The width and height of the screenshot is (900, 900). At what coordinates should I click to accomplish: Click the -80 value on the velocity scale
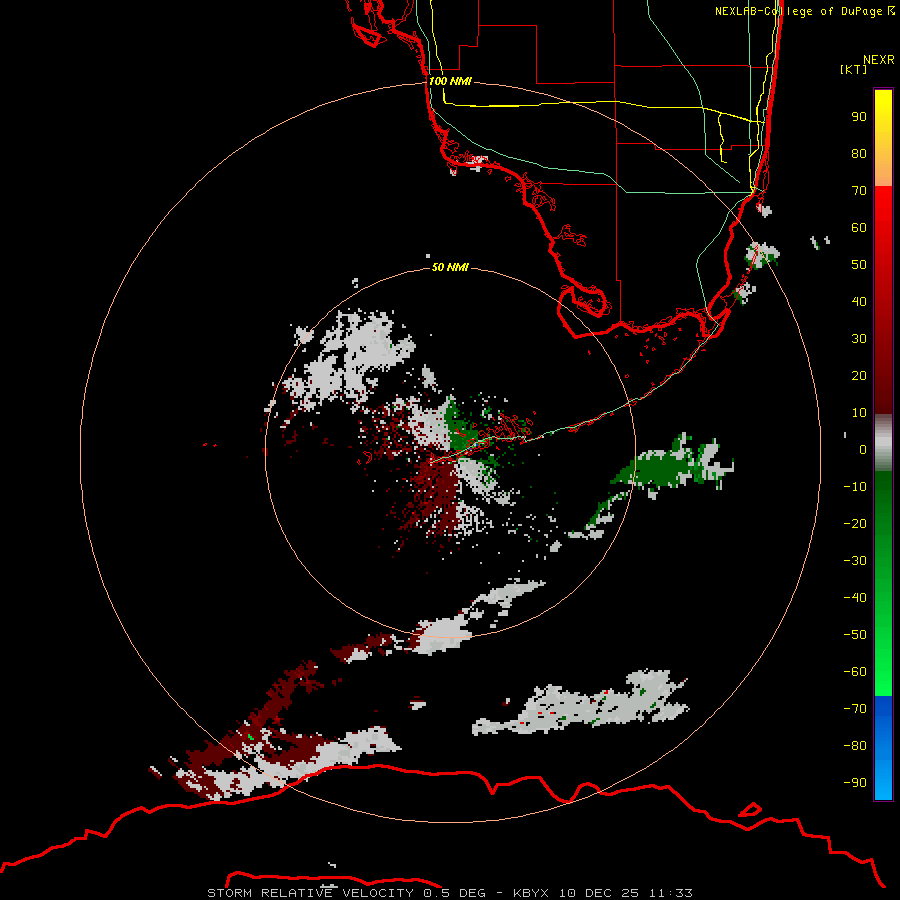tap(855, 746)
